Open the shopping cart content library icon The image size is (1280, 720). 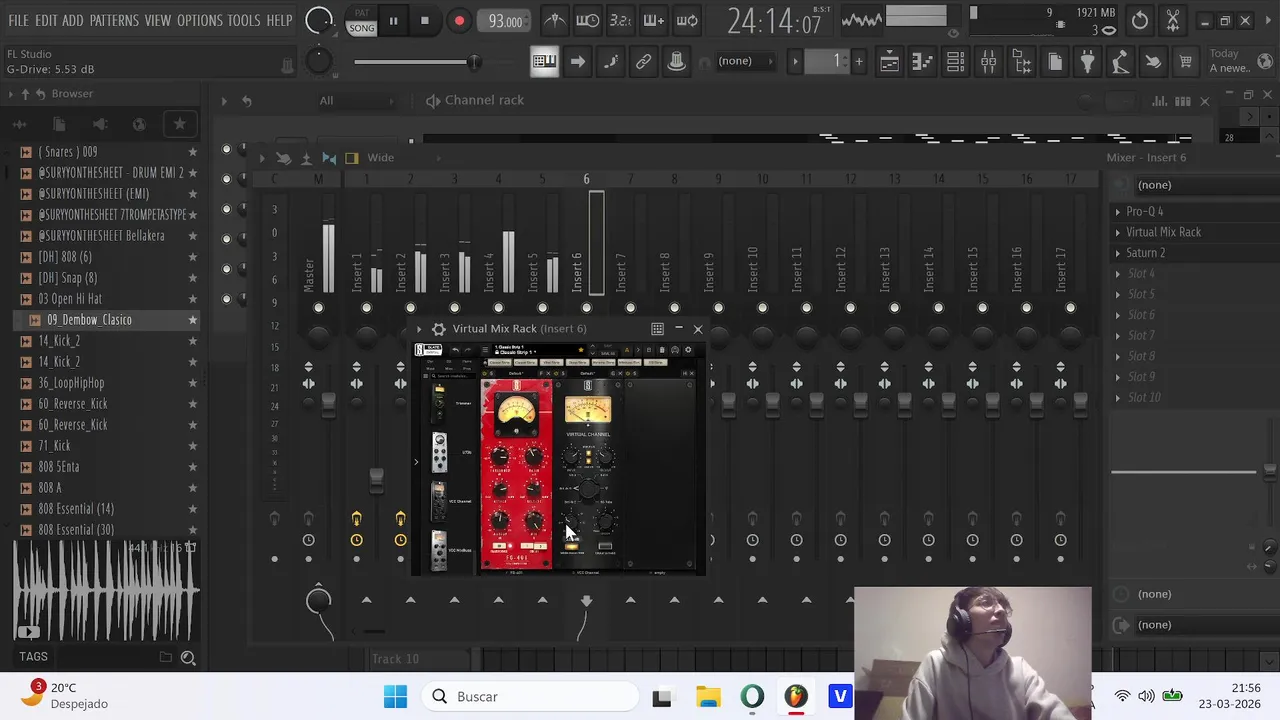(x=1185, y=62)
